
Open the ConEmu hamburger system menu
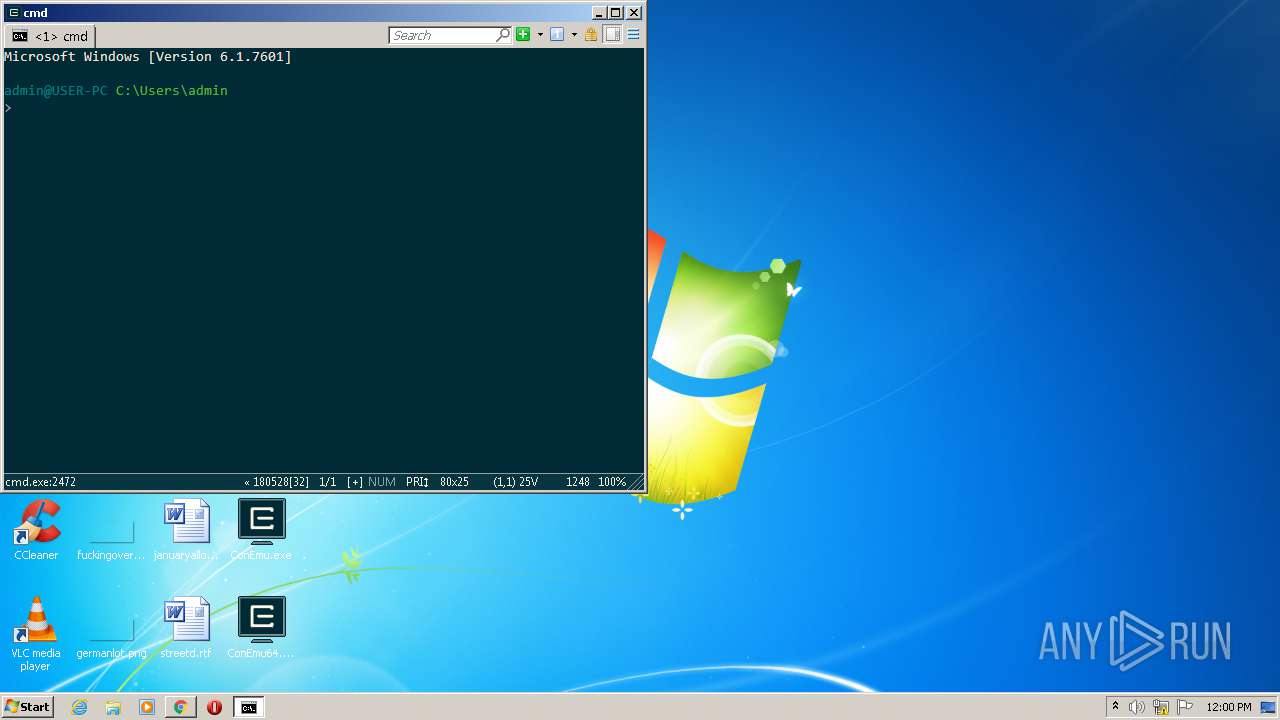pos(633,34)
